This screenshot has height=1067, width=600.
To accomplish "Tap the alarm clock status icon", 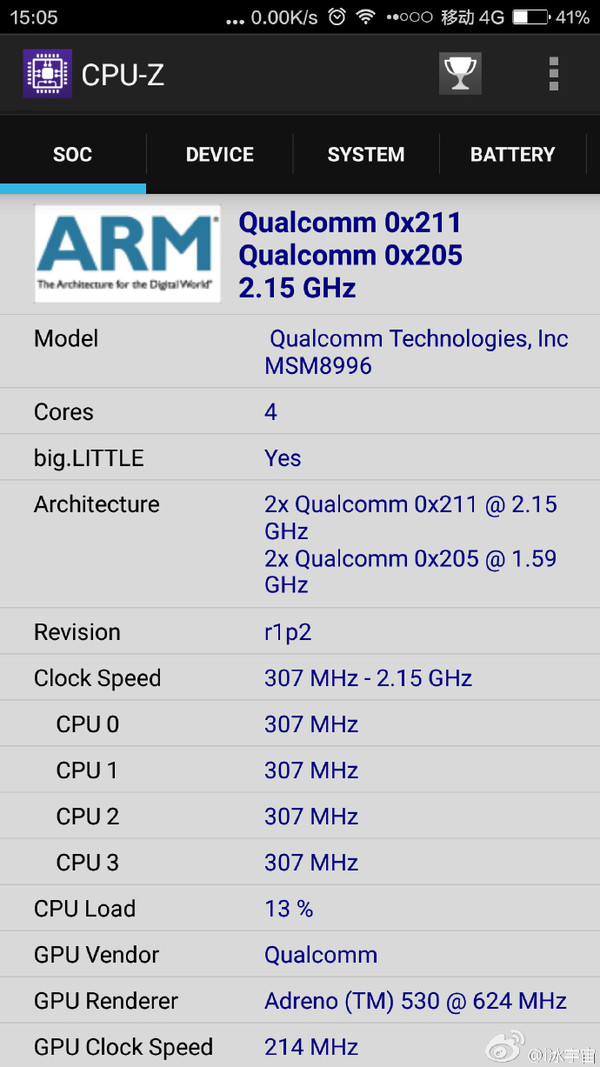I will 337,18.
